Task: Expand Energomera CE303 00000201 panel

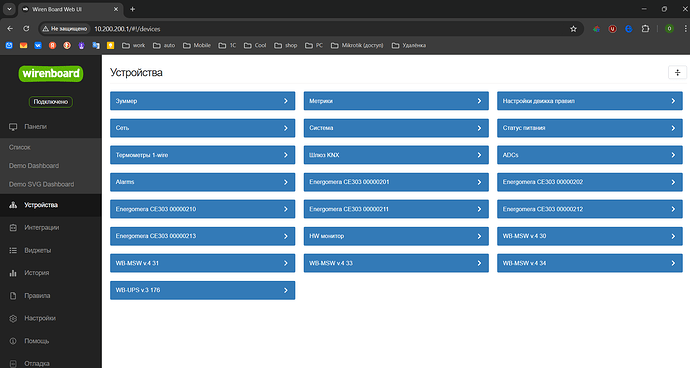Action: pos(396,182)
